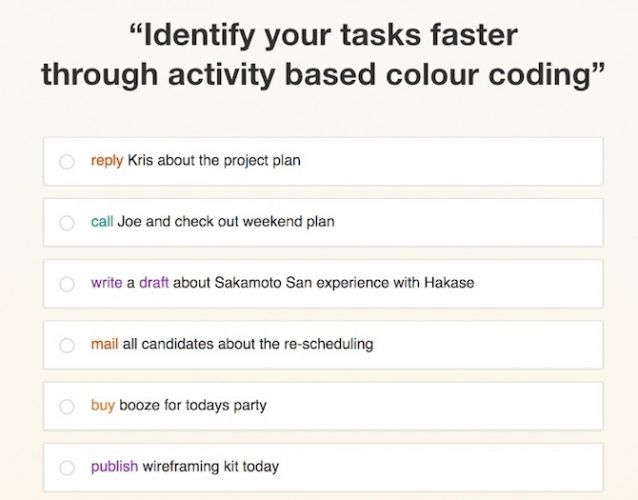Click the orange "buy" keyword
The width and height of the screenshot is (638, 500).
point(103,405)
